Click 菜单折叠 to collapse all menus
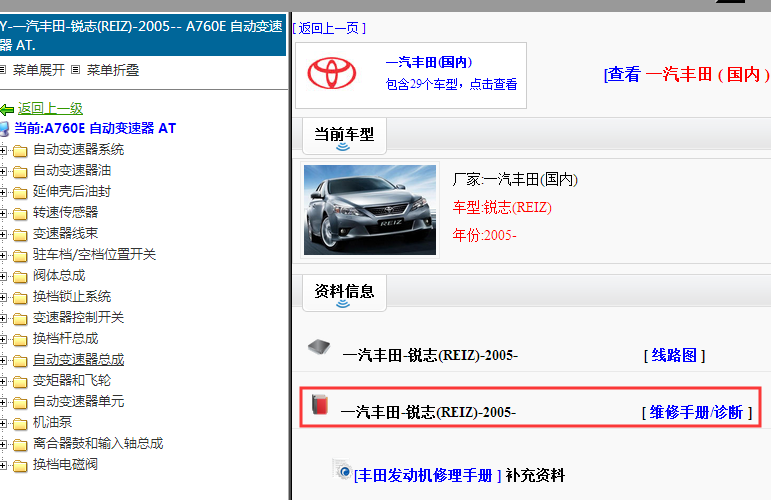The image size is (771, 500). (113, 70)
